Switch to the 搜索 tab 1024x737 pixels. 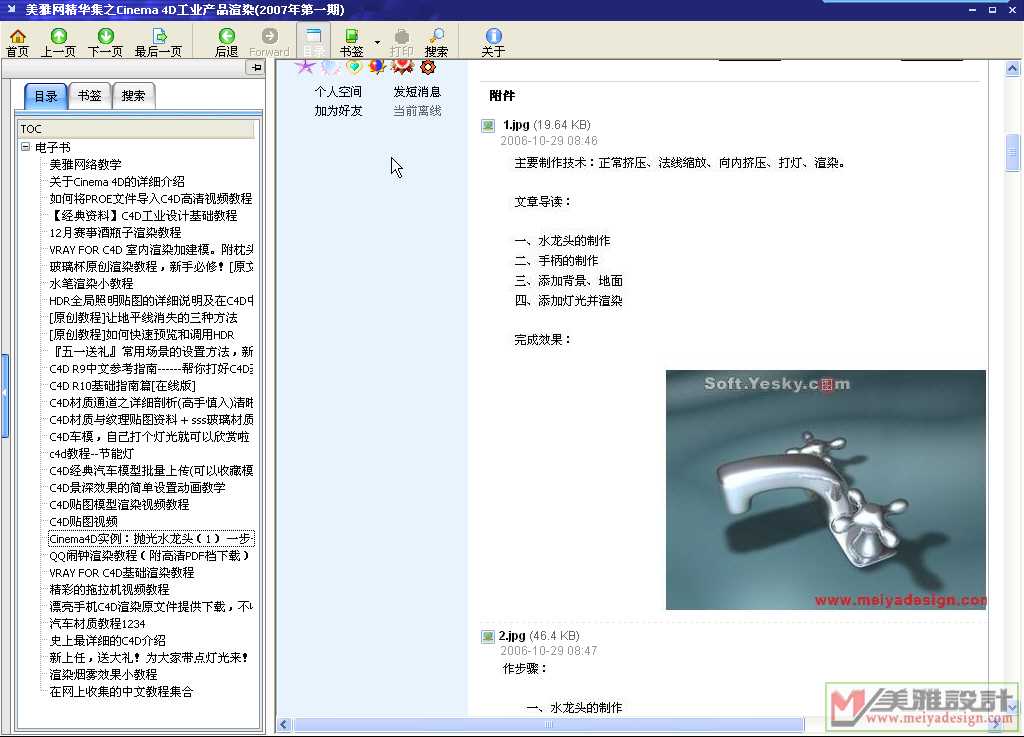point(133,95)
